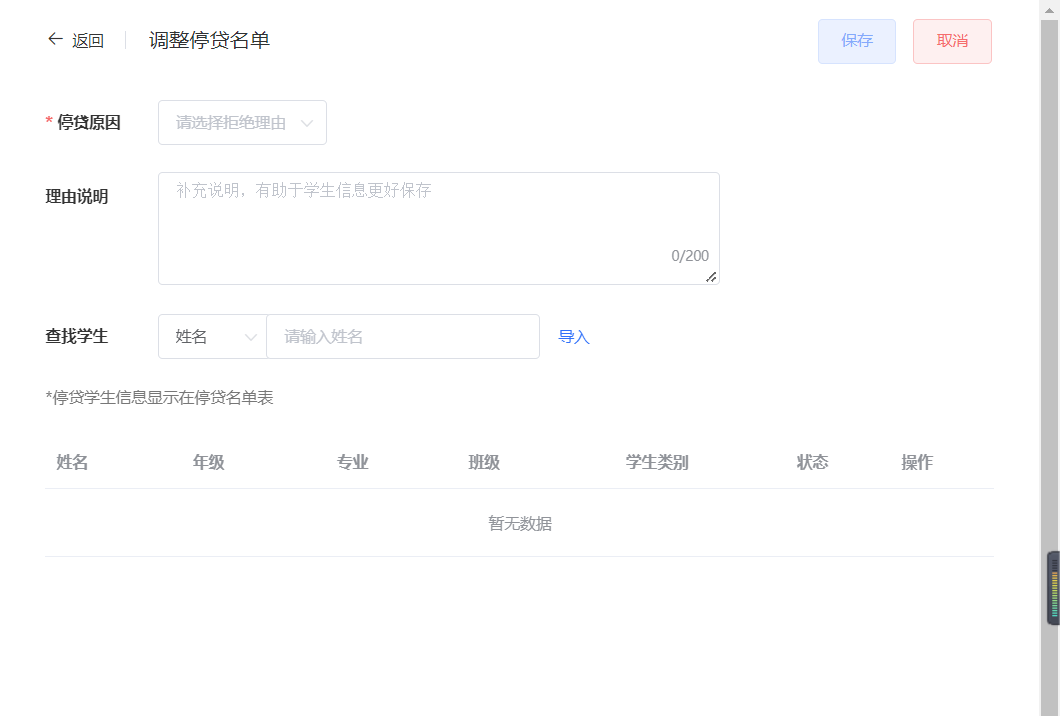This screenshot has width=1060, height=716.
Task: Click the chevron in the rejection reason selector
Action: tap(308, 122)
